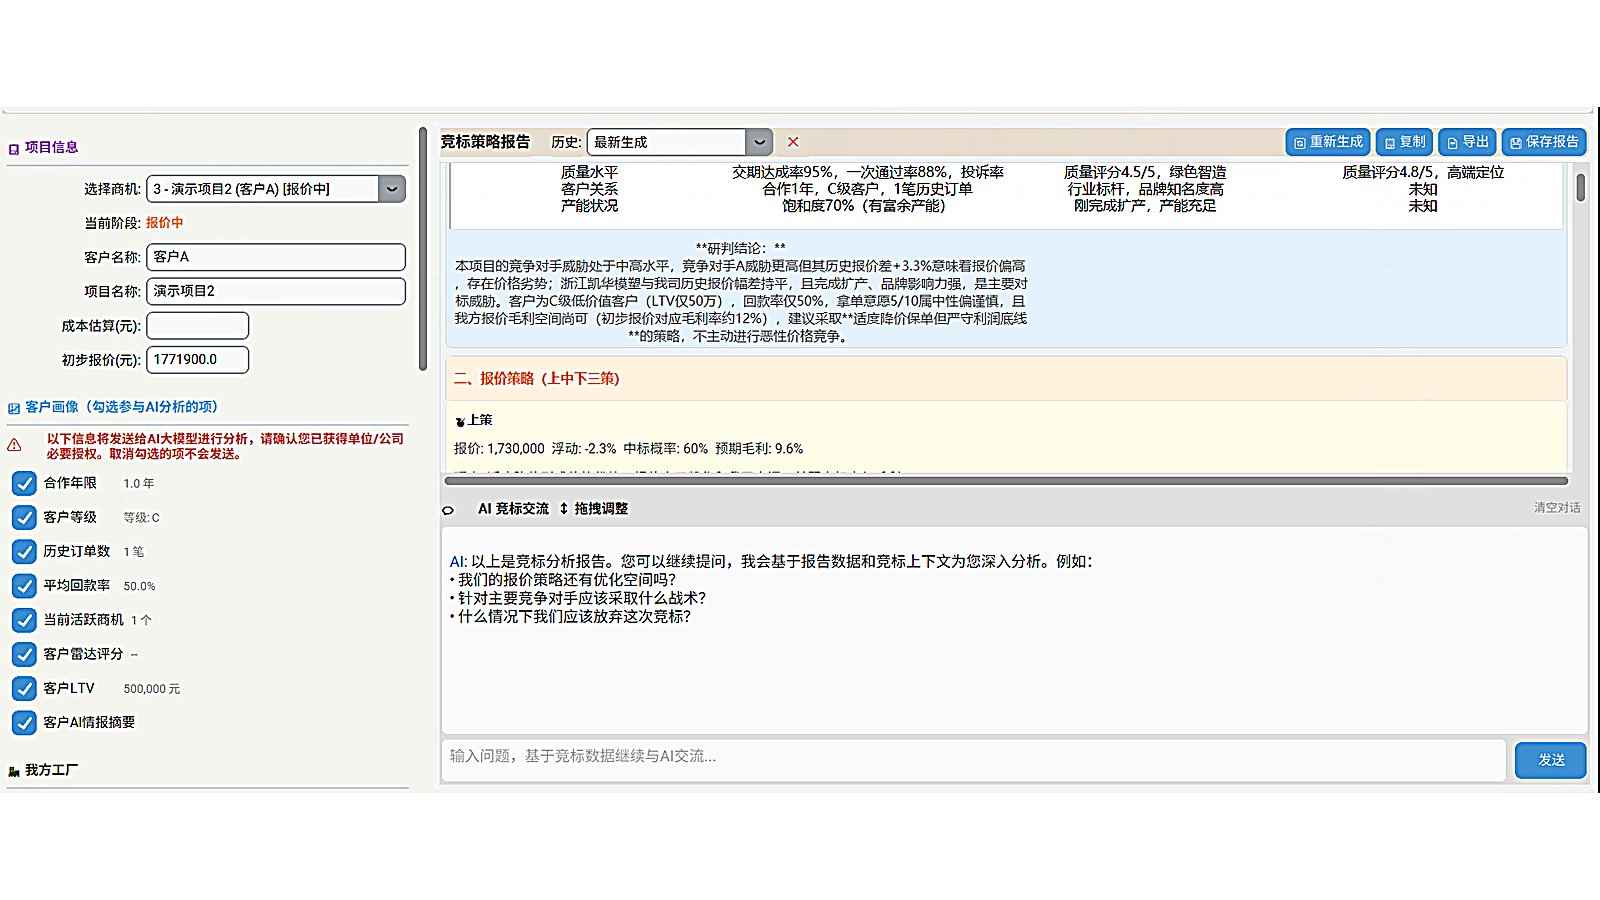Viewport: 1600px width, 900px height.
Task: Click the 我们的报价策略还有优化空间吗 suggestion
Action: coord(566,580)
